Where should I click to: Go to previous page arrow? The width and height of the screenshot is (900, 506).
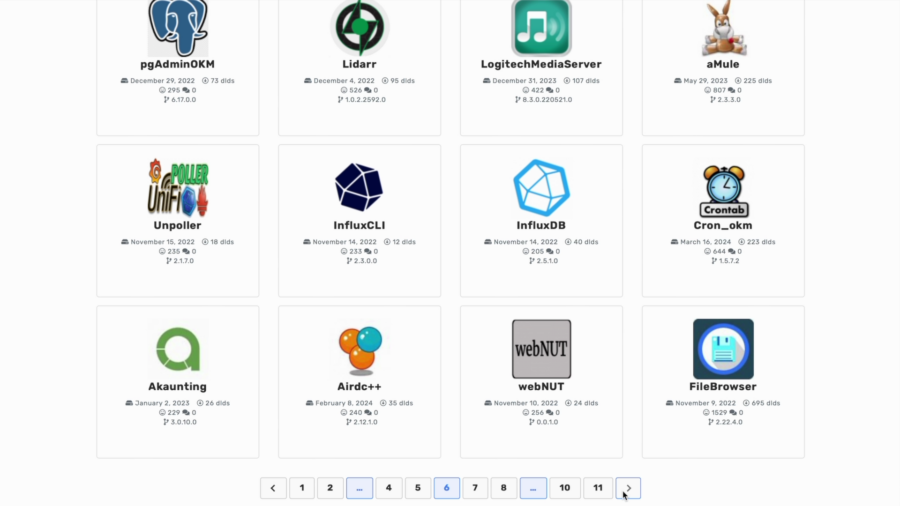[273, 488]
